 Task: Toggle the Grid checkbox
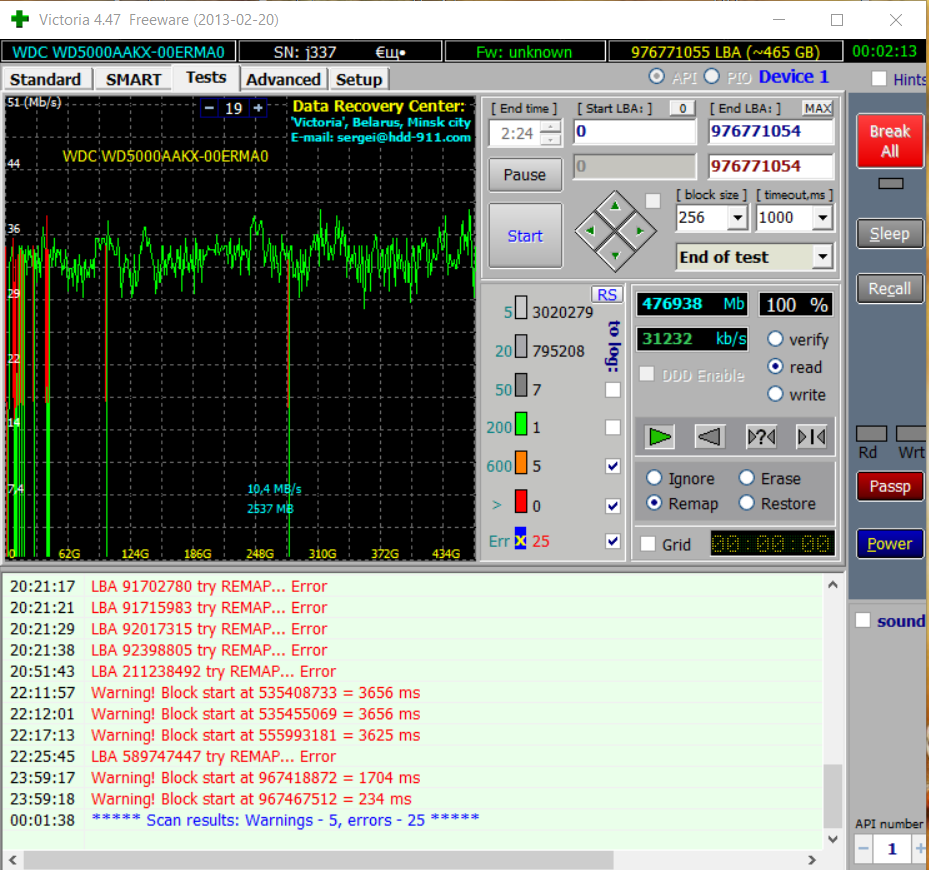(x=648, y=544)
